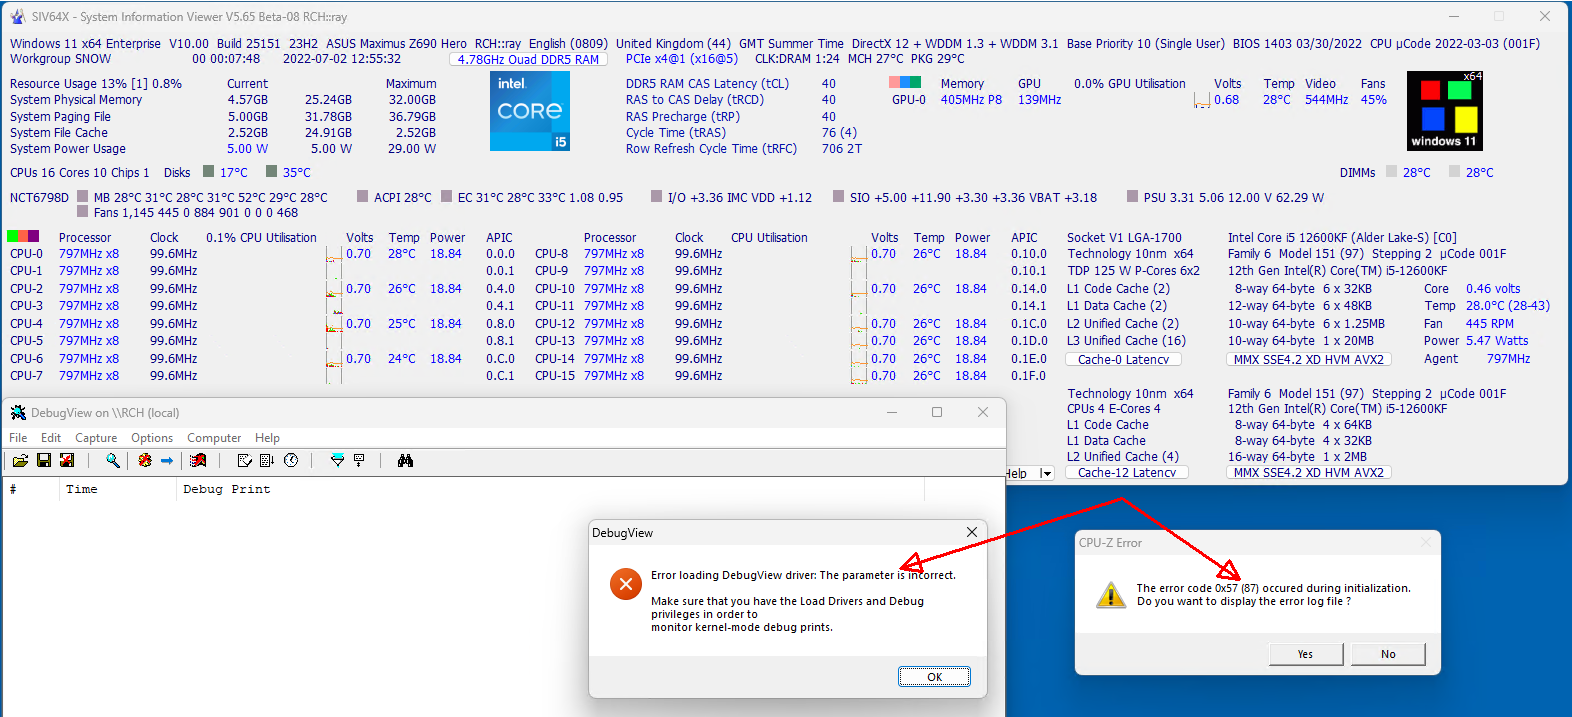Image resolution: width=1572 pixels, height=717 pixels.
Task: Click the swatch beside EC 31°C readings
Action: pyautogui.click(x=447, y=196)
